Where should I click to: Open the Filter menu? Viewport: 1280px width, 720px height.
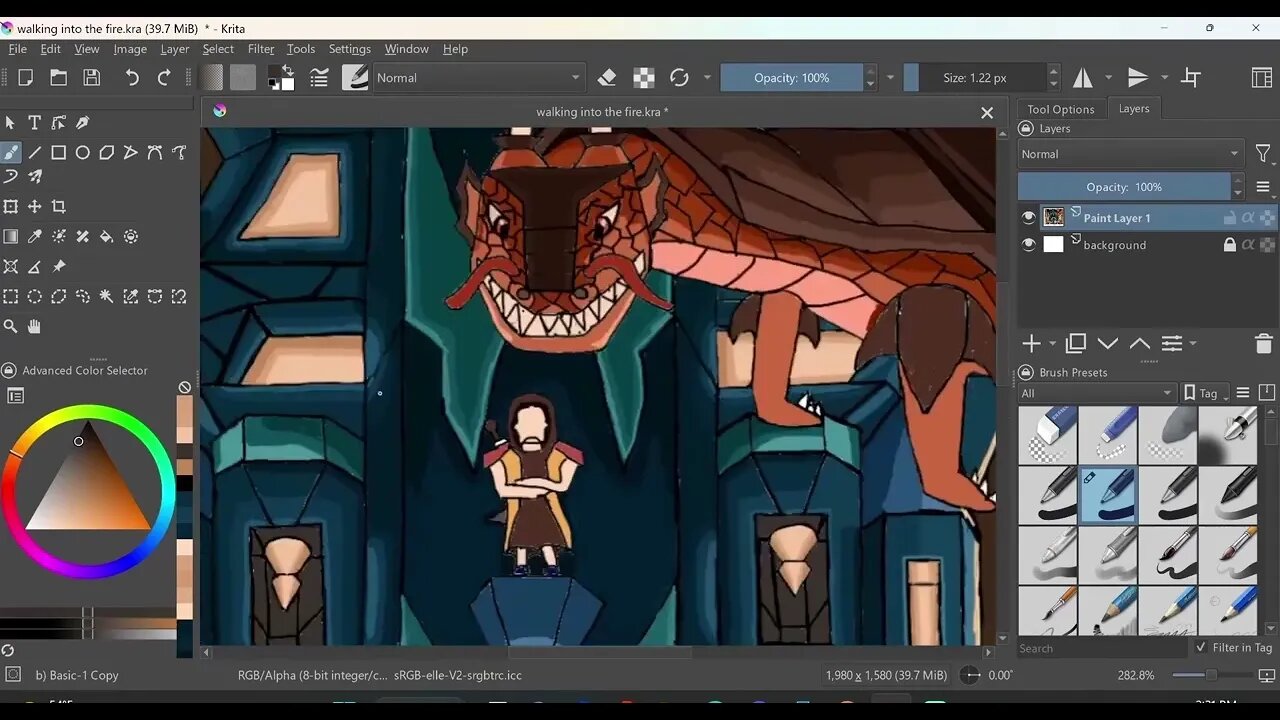click(261, 49)
